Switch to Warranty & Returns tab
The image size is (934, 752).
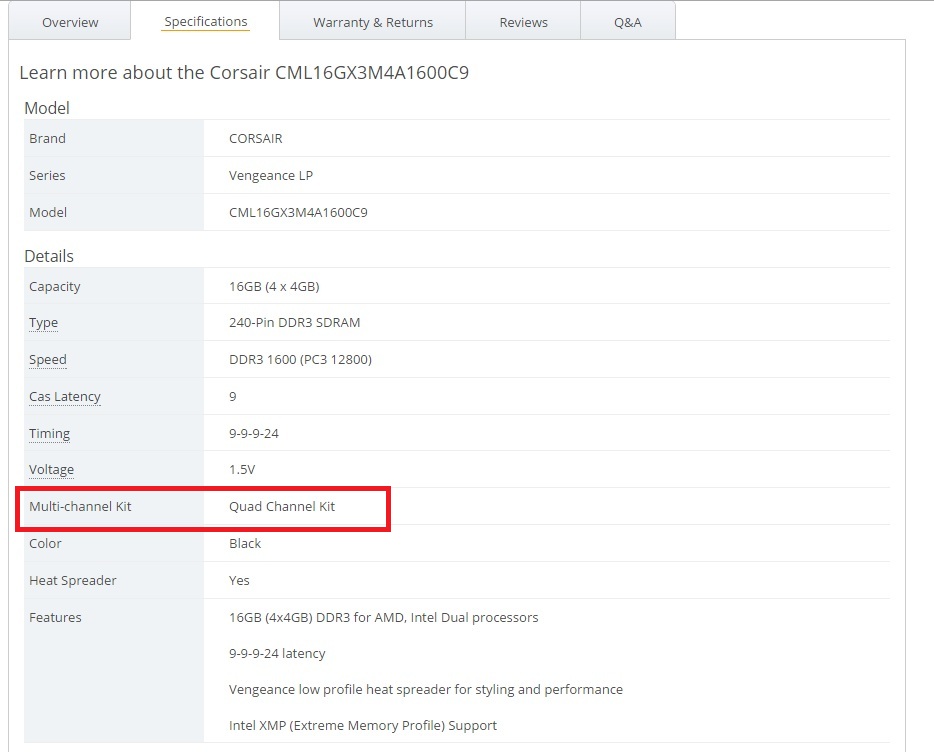click(x=373, y=22)
